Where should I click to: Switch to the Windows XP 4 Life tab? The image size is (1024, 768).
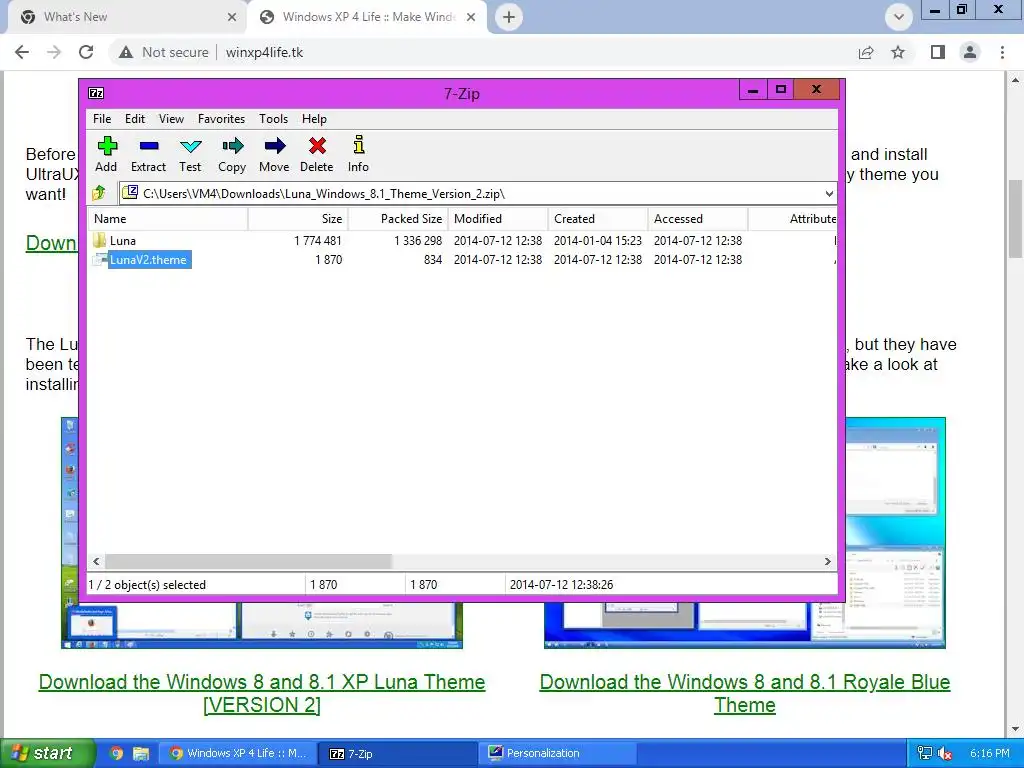tap(366, 17)
